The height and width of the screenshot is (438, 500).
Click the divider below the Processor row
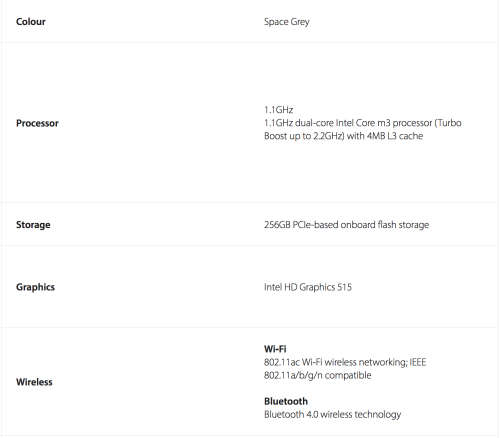[x=250, y=202]
